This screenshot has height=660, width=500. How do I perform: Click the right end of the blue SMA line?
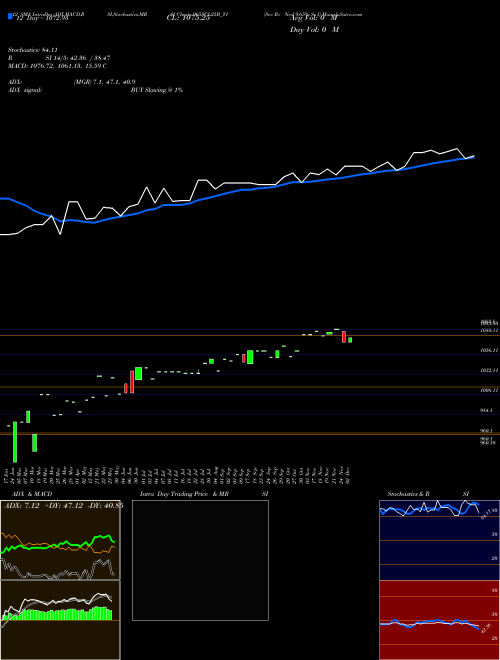pos(474,157)
